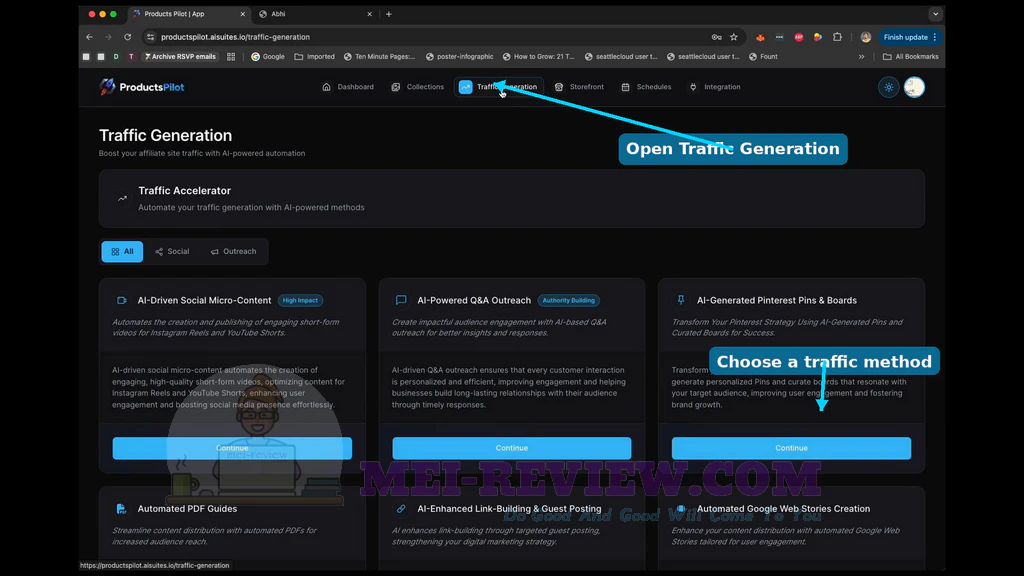This screenshot has height=576, width=1024.
Task: Continue with AI-Powered Q&A Outreach
Action: (x=511, y=448)
